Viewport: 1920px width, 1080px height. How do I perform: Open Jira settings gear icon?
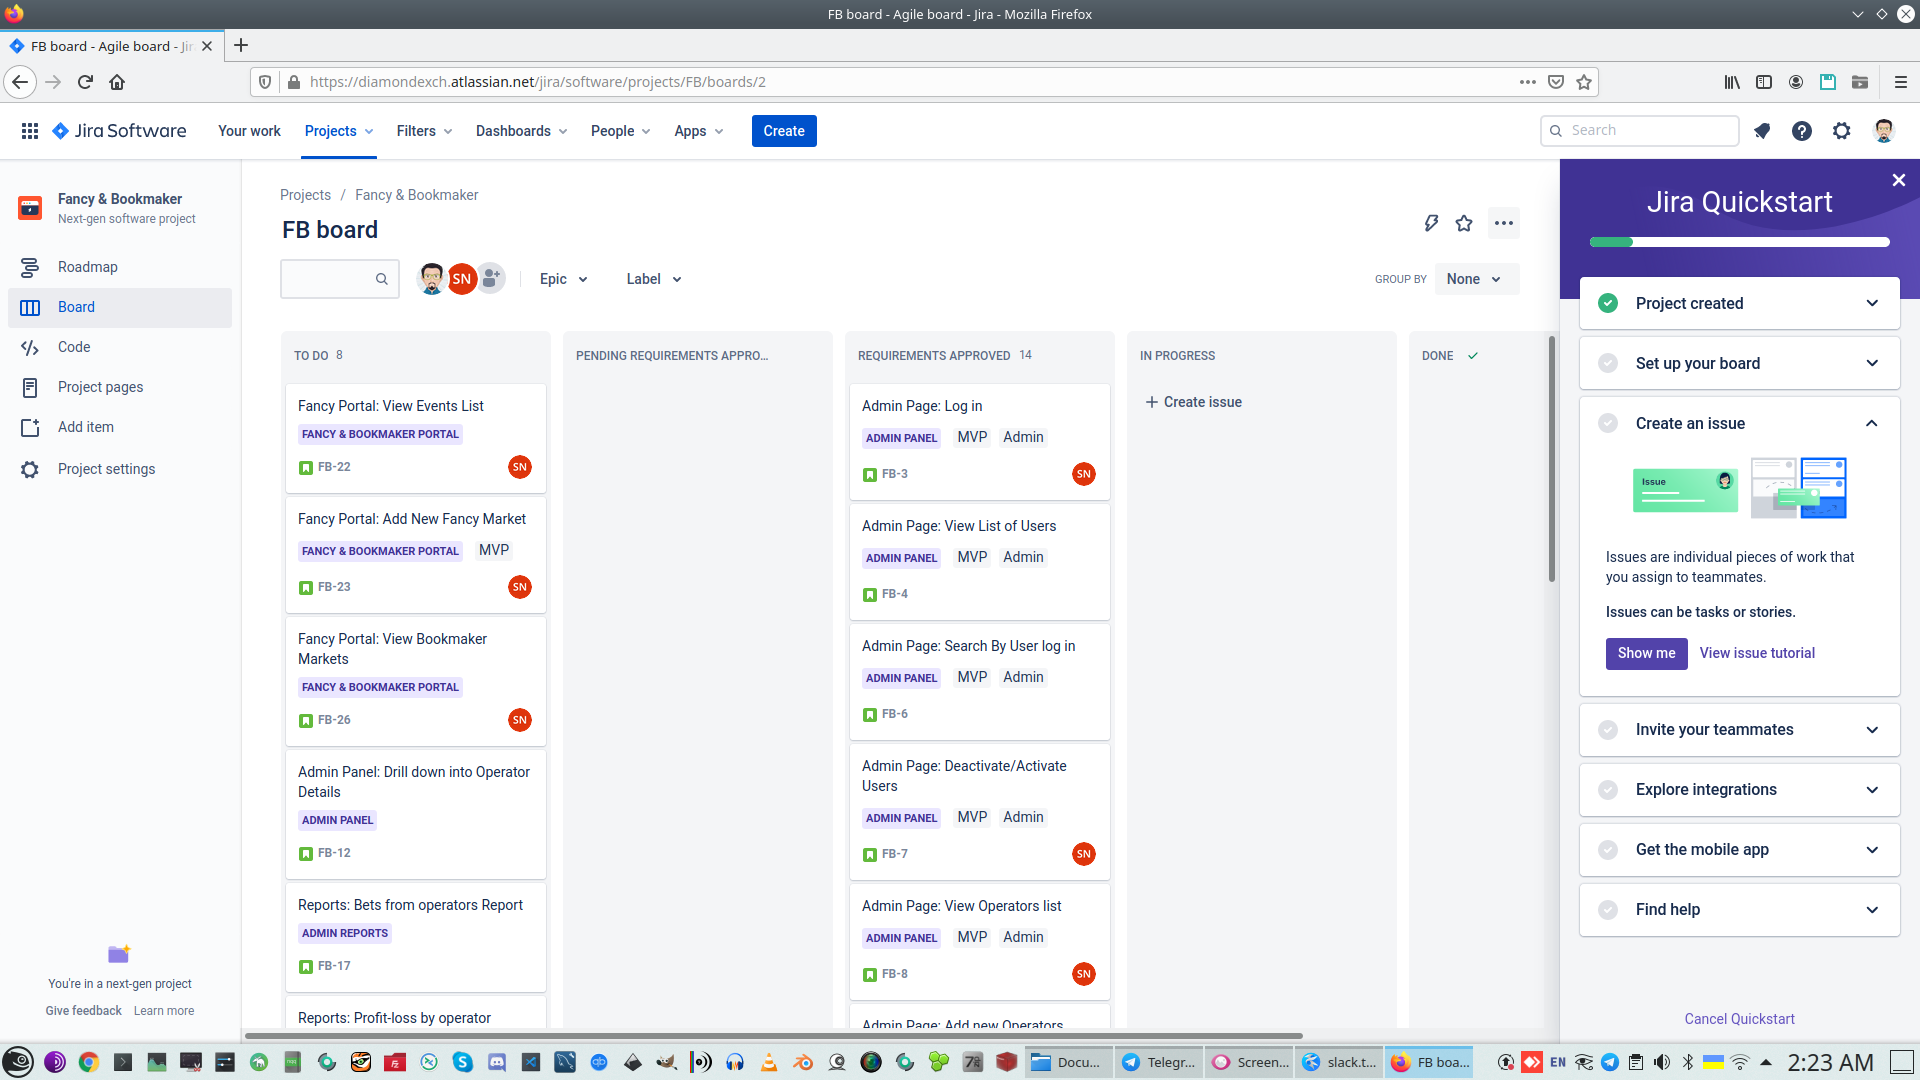pyautogui.click(x=1841, y=131)
